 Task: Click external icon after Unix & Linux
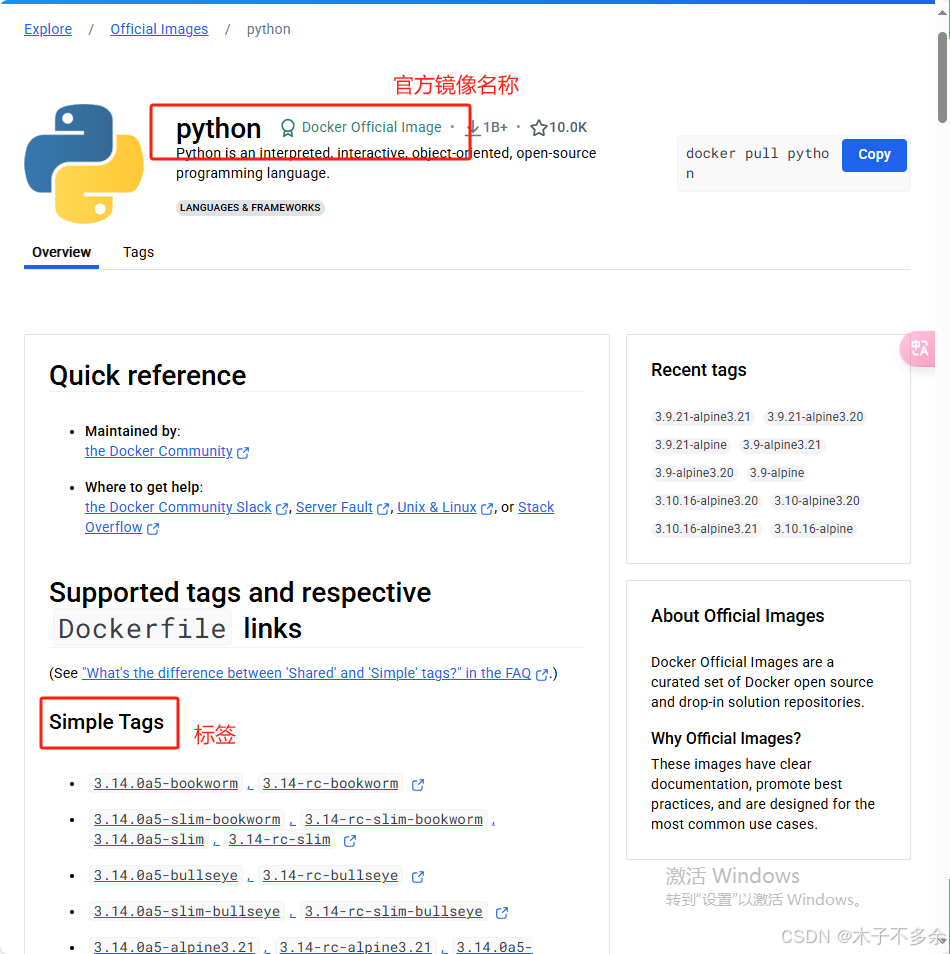487,509
